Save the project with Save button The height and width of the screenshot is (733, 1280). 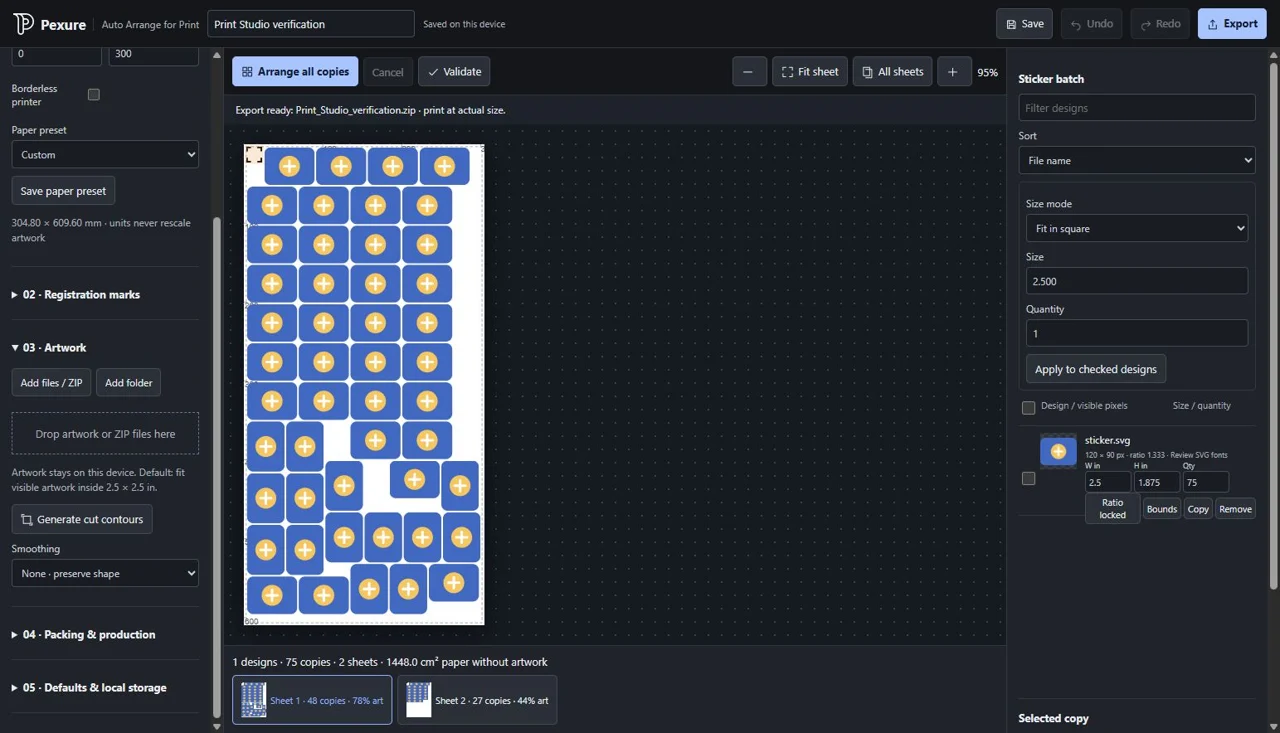click(x=1024, y=24)
